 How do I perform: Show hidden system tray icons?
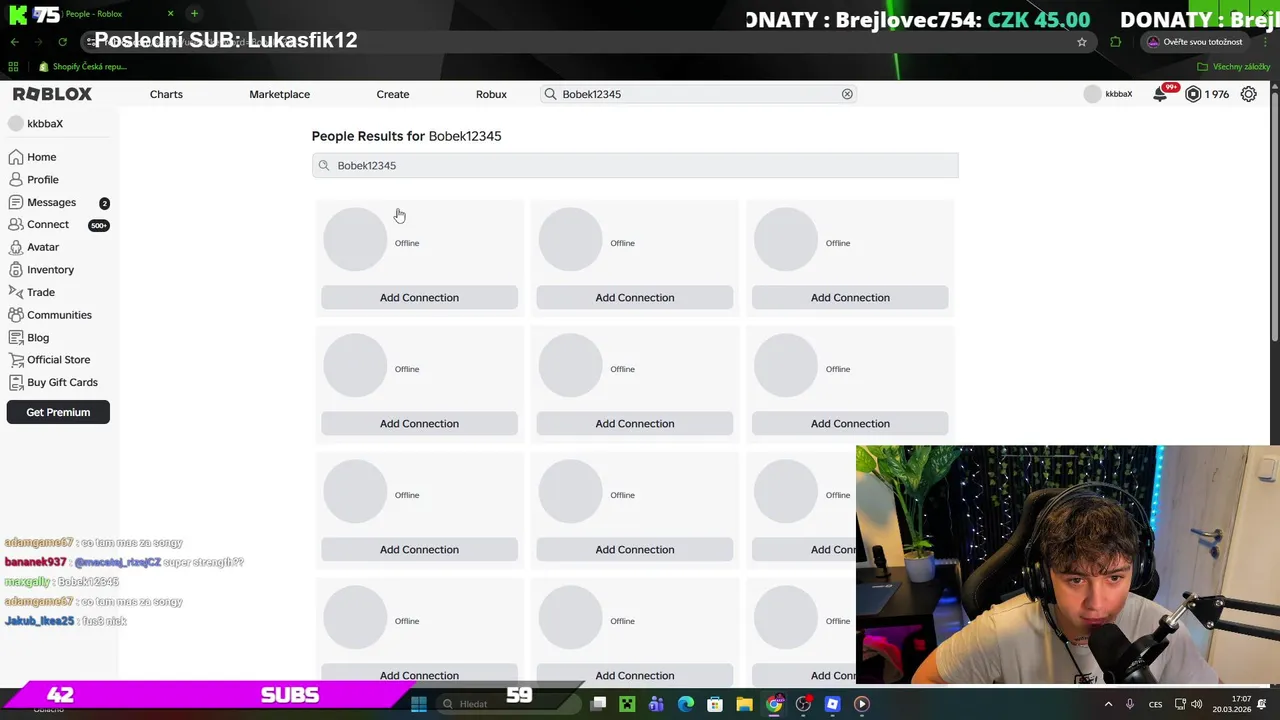(x=1108, y=704)
